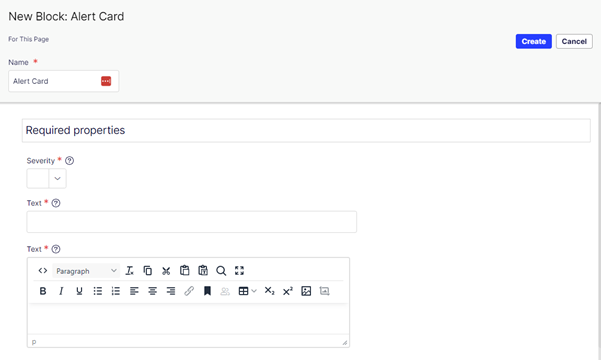Click the subscript button
This screenshot has width=601, height=360.
click(x=269, y=291)
